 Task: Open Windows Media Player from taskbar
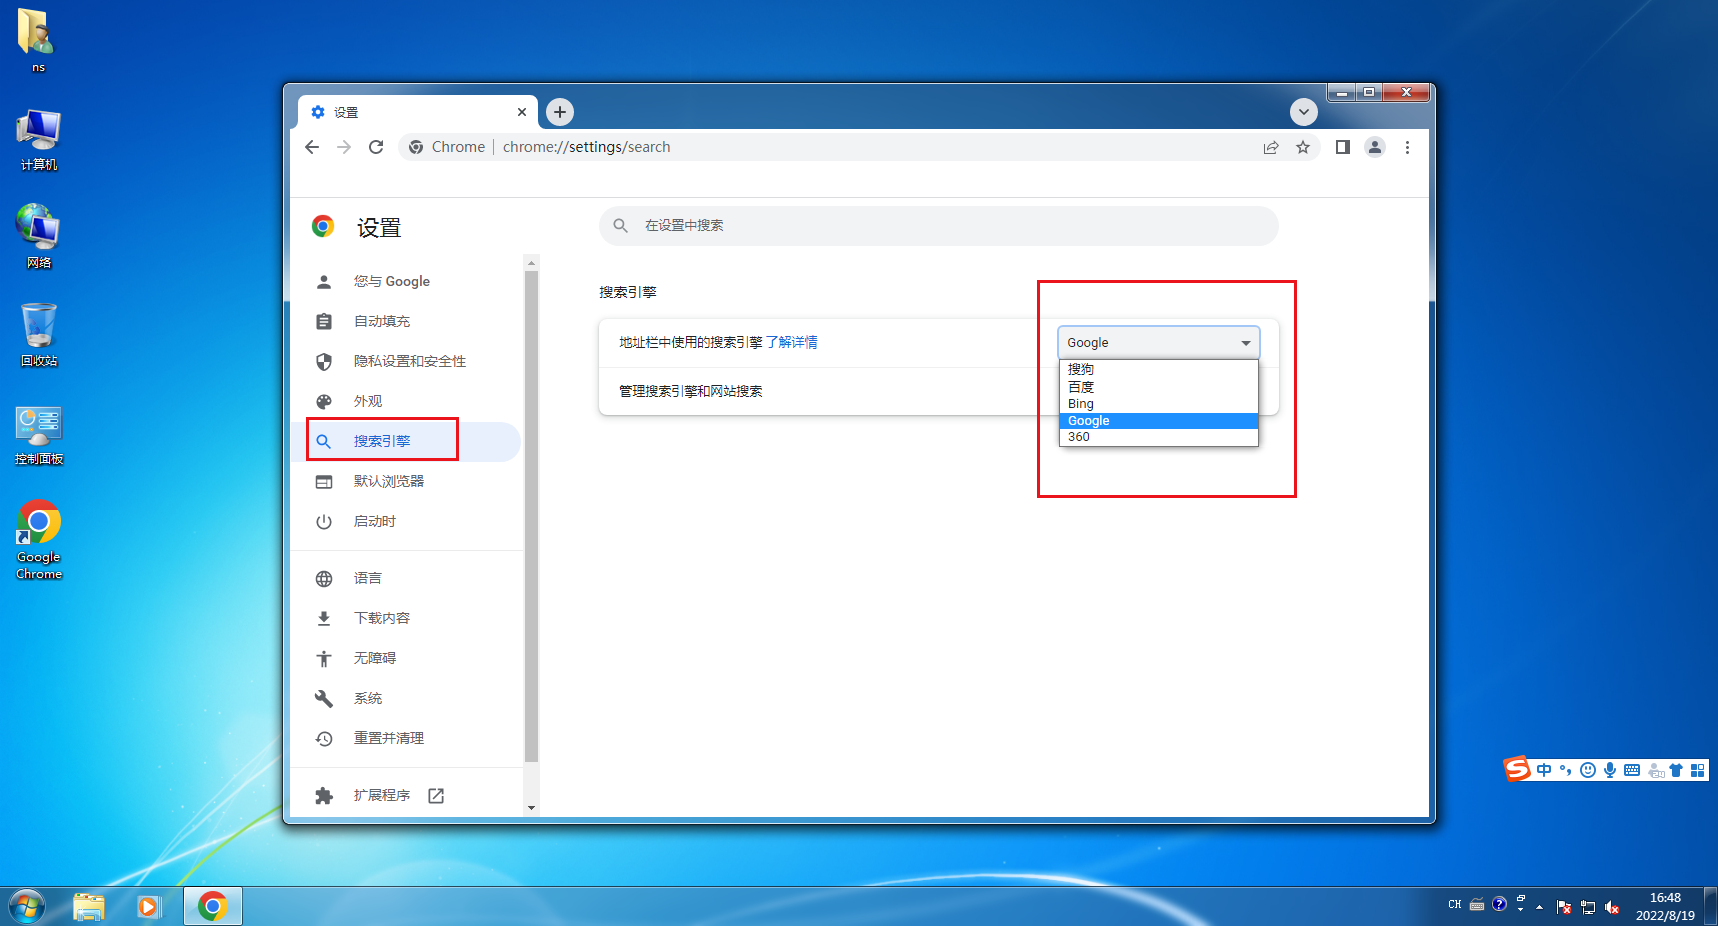click(149, 907)
